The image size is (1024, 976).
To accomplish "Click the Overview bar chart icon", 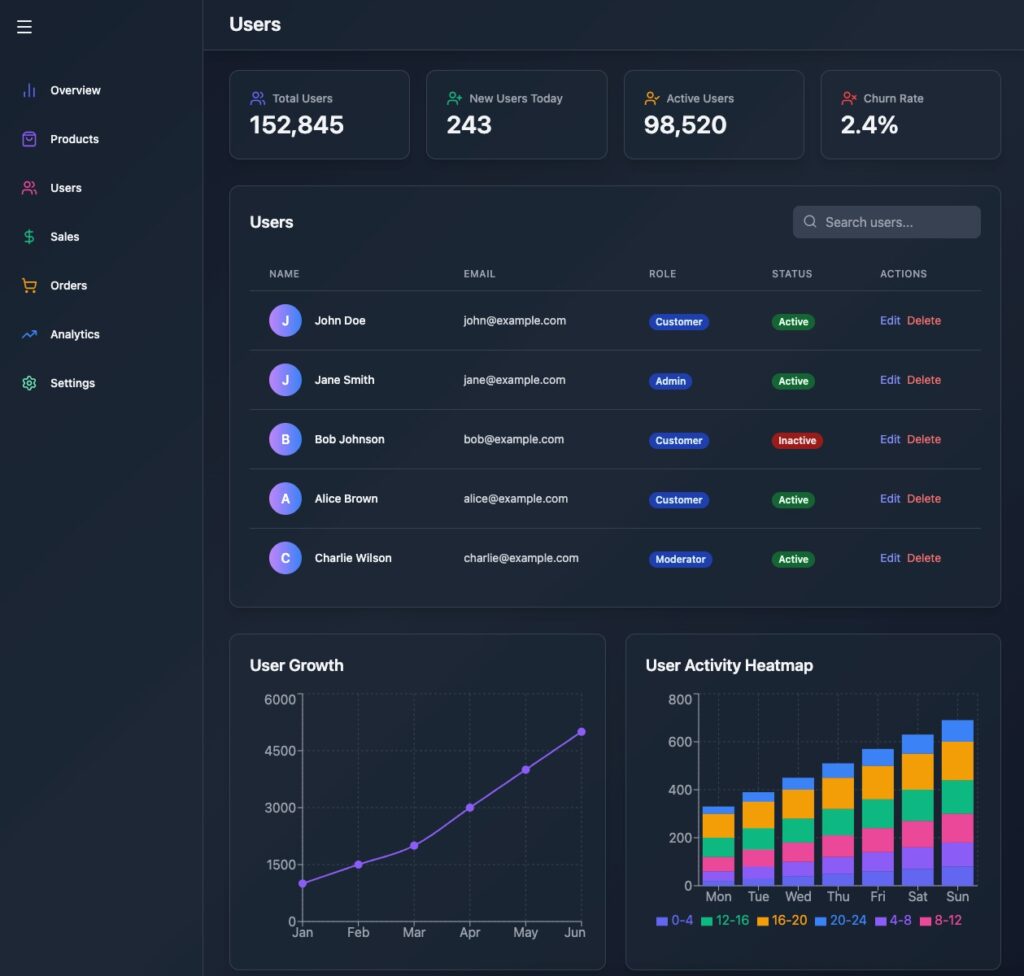I will tap(29, 91).
